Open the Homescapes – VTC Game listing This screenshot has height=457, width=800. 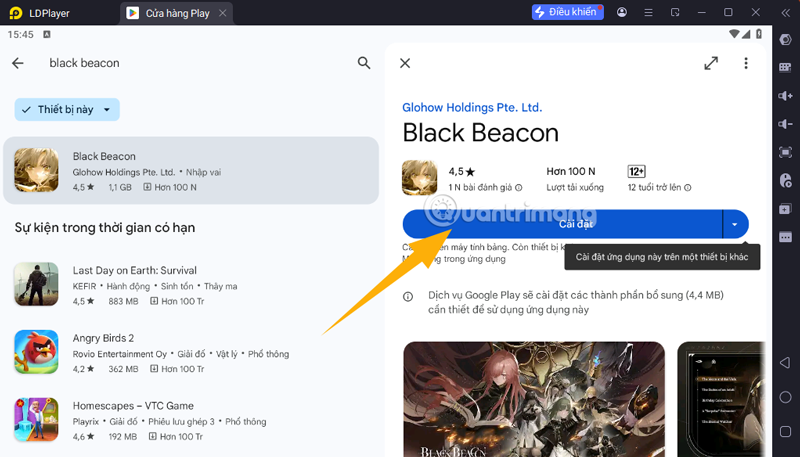pyautogui.click(x=191, y=420)
